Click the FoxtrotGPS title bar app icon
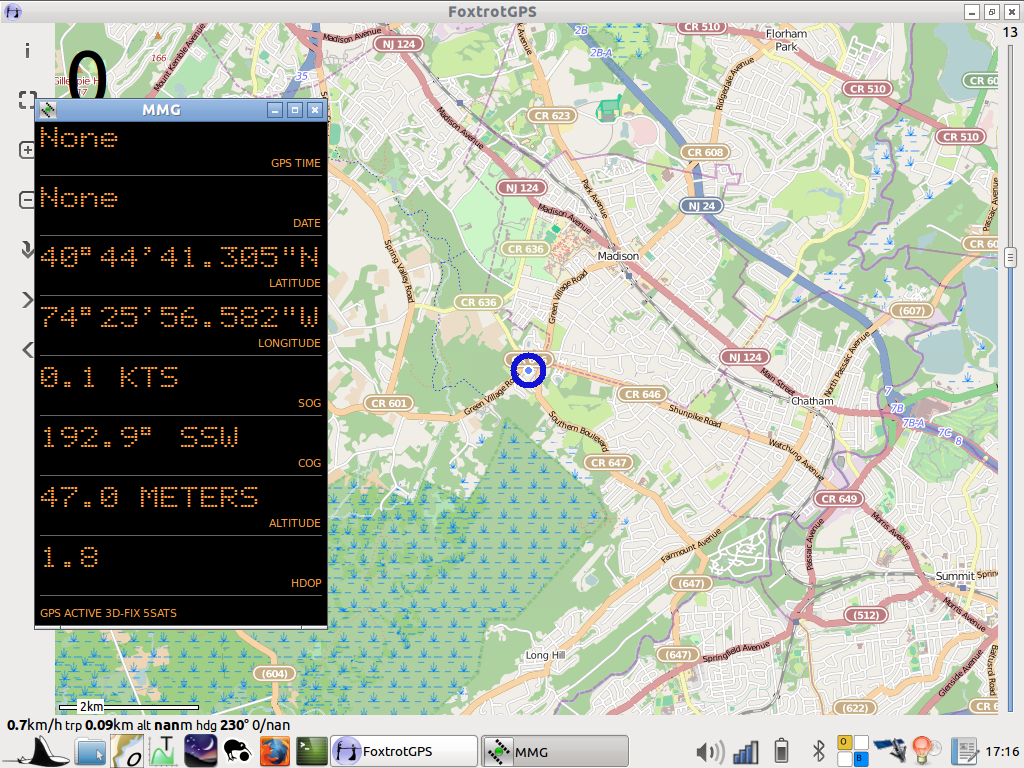This screenshot has height=768, width=1024. click(x=12, y=11)
